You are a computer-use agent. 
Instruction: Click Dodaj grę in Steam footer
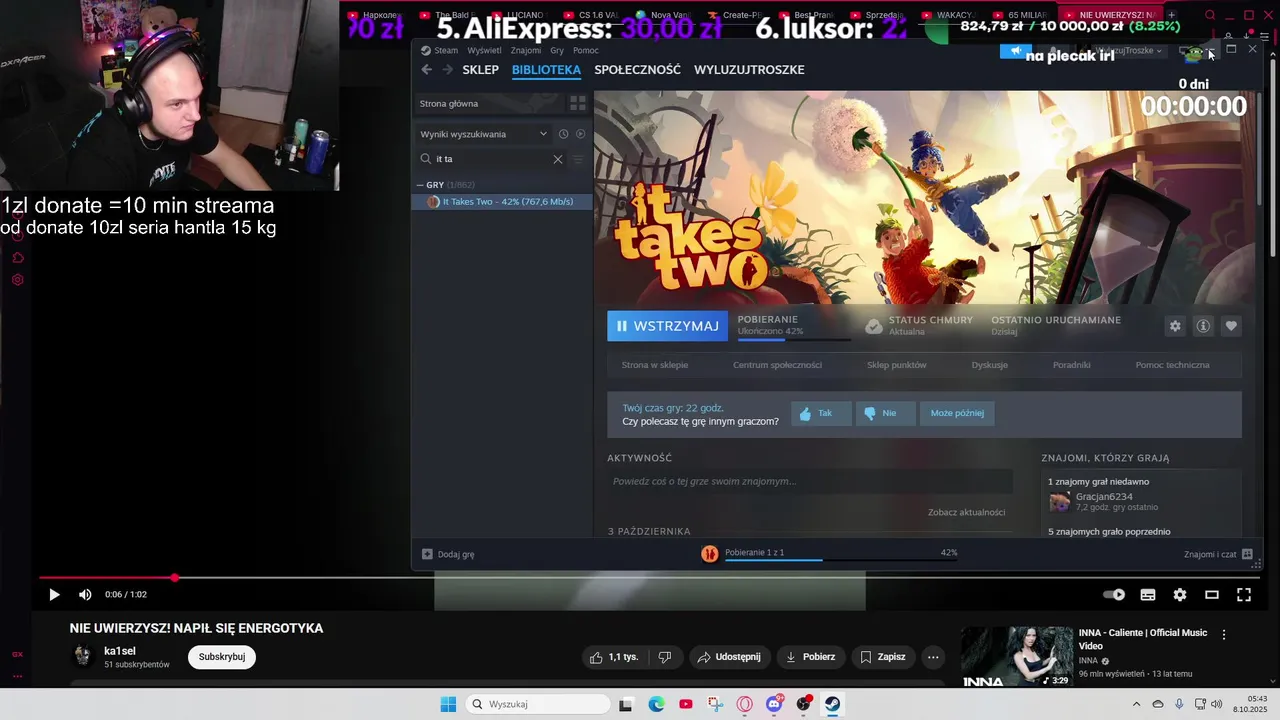[x=448, y=554]
